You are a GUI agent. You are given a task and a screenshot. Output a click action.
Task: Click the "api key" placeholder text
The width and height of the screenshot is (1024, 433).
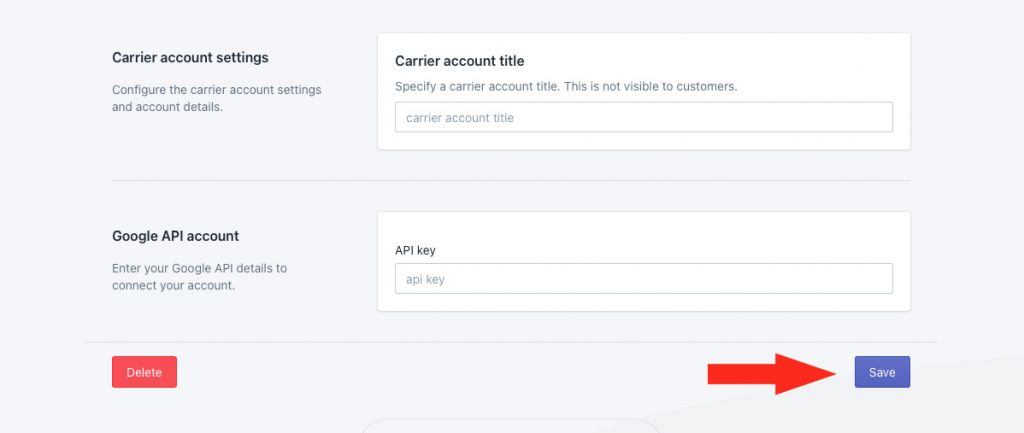(x=425, y=280)
